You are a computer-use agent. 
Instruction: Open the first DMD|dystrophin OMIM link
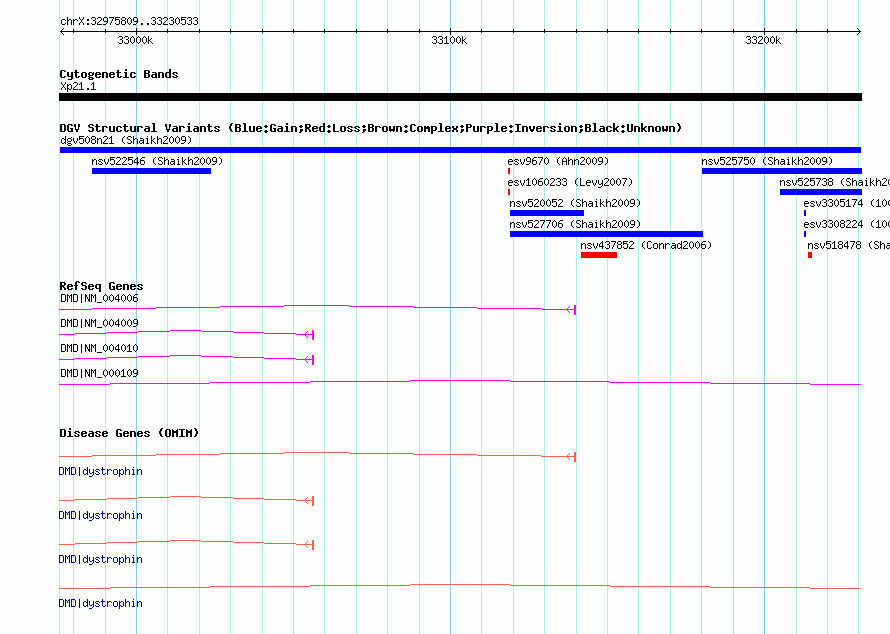tap(100, 471)
